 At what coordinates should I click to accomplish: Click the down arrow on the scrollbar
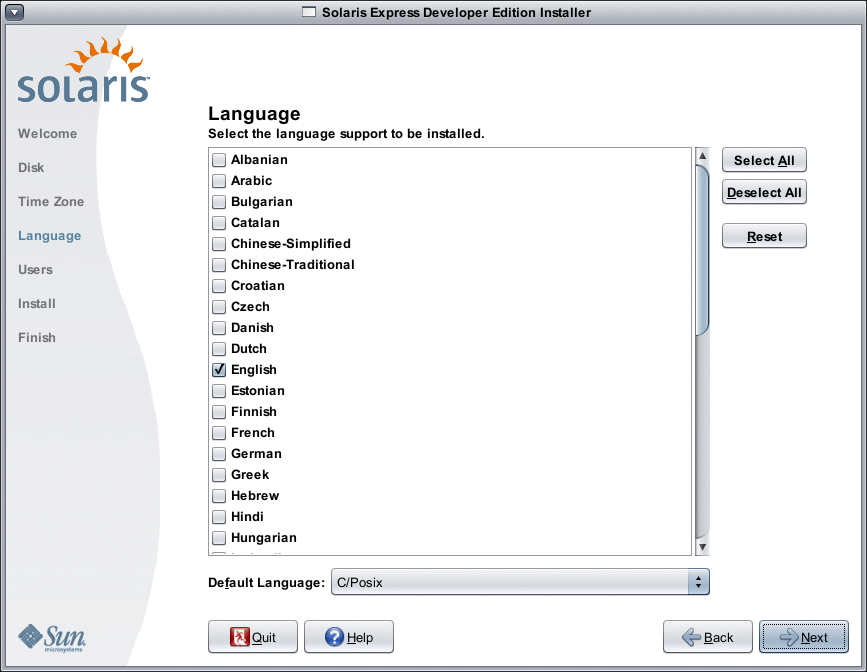click(x=702, y=547)
